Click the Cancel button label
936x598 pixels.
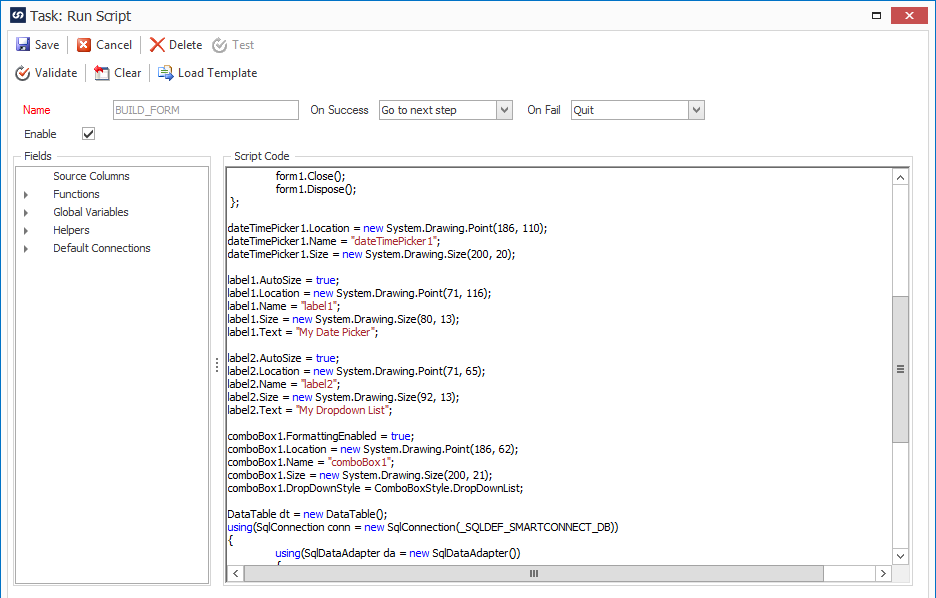tap(114, 45)
